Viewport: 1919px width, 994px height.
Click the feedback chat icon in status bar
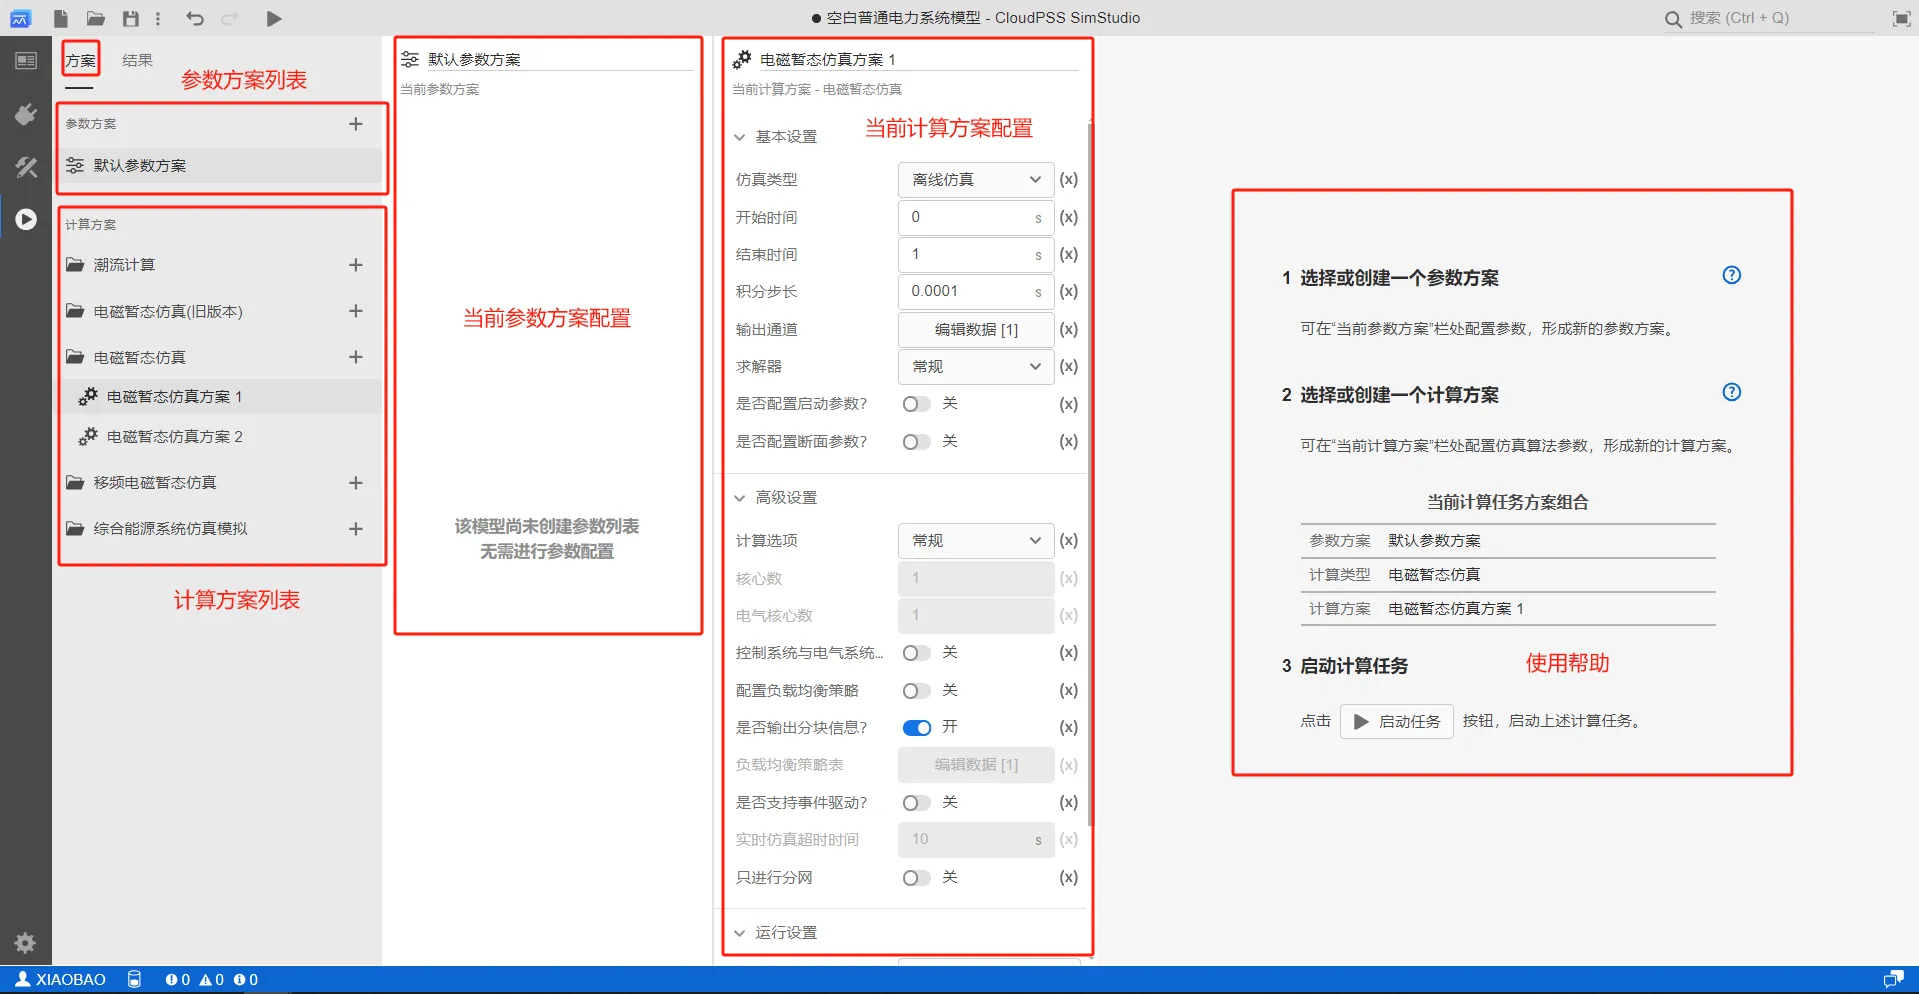point(1893,980)
